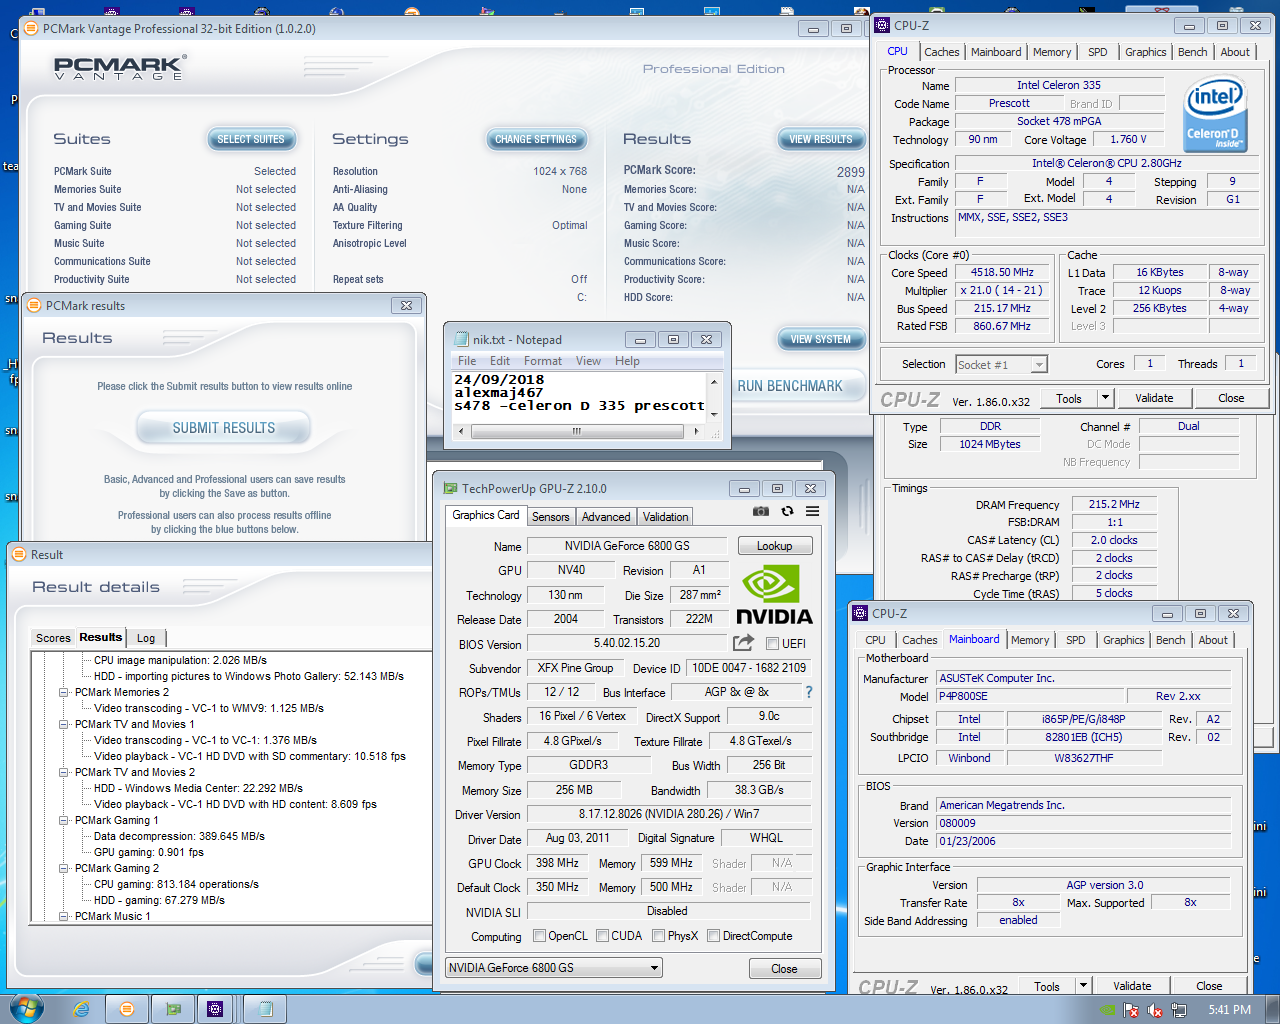Click the GPU-Z screenshot camera icon
The width and height of the screenshot is (1280, 1024).
click(761, 511)
